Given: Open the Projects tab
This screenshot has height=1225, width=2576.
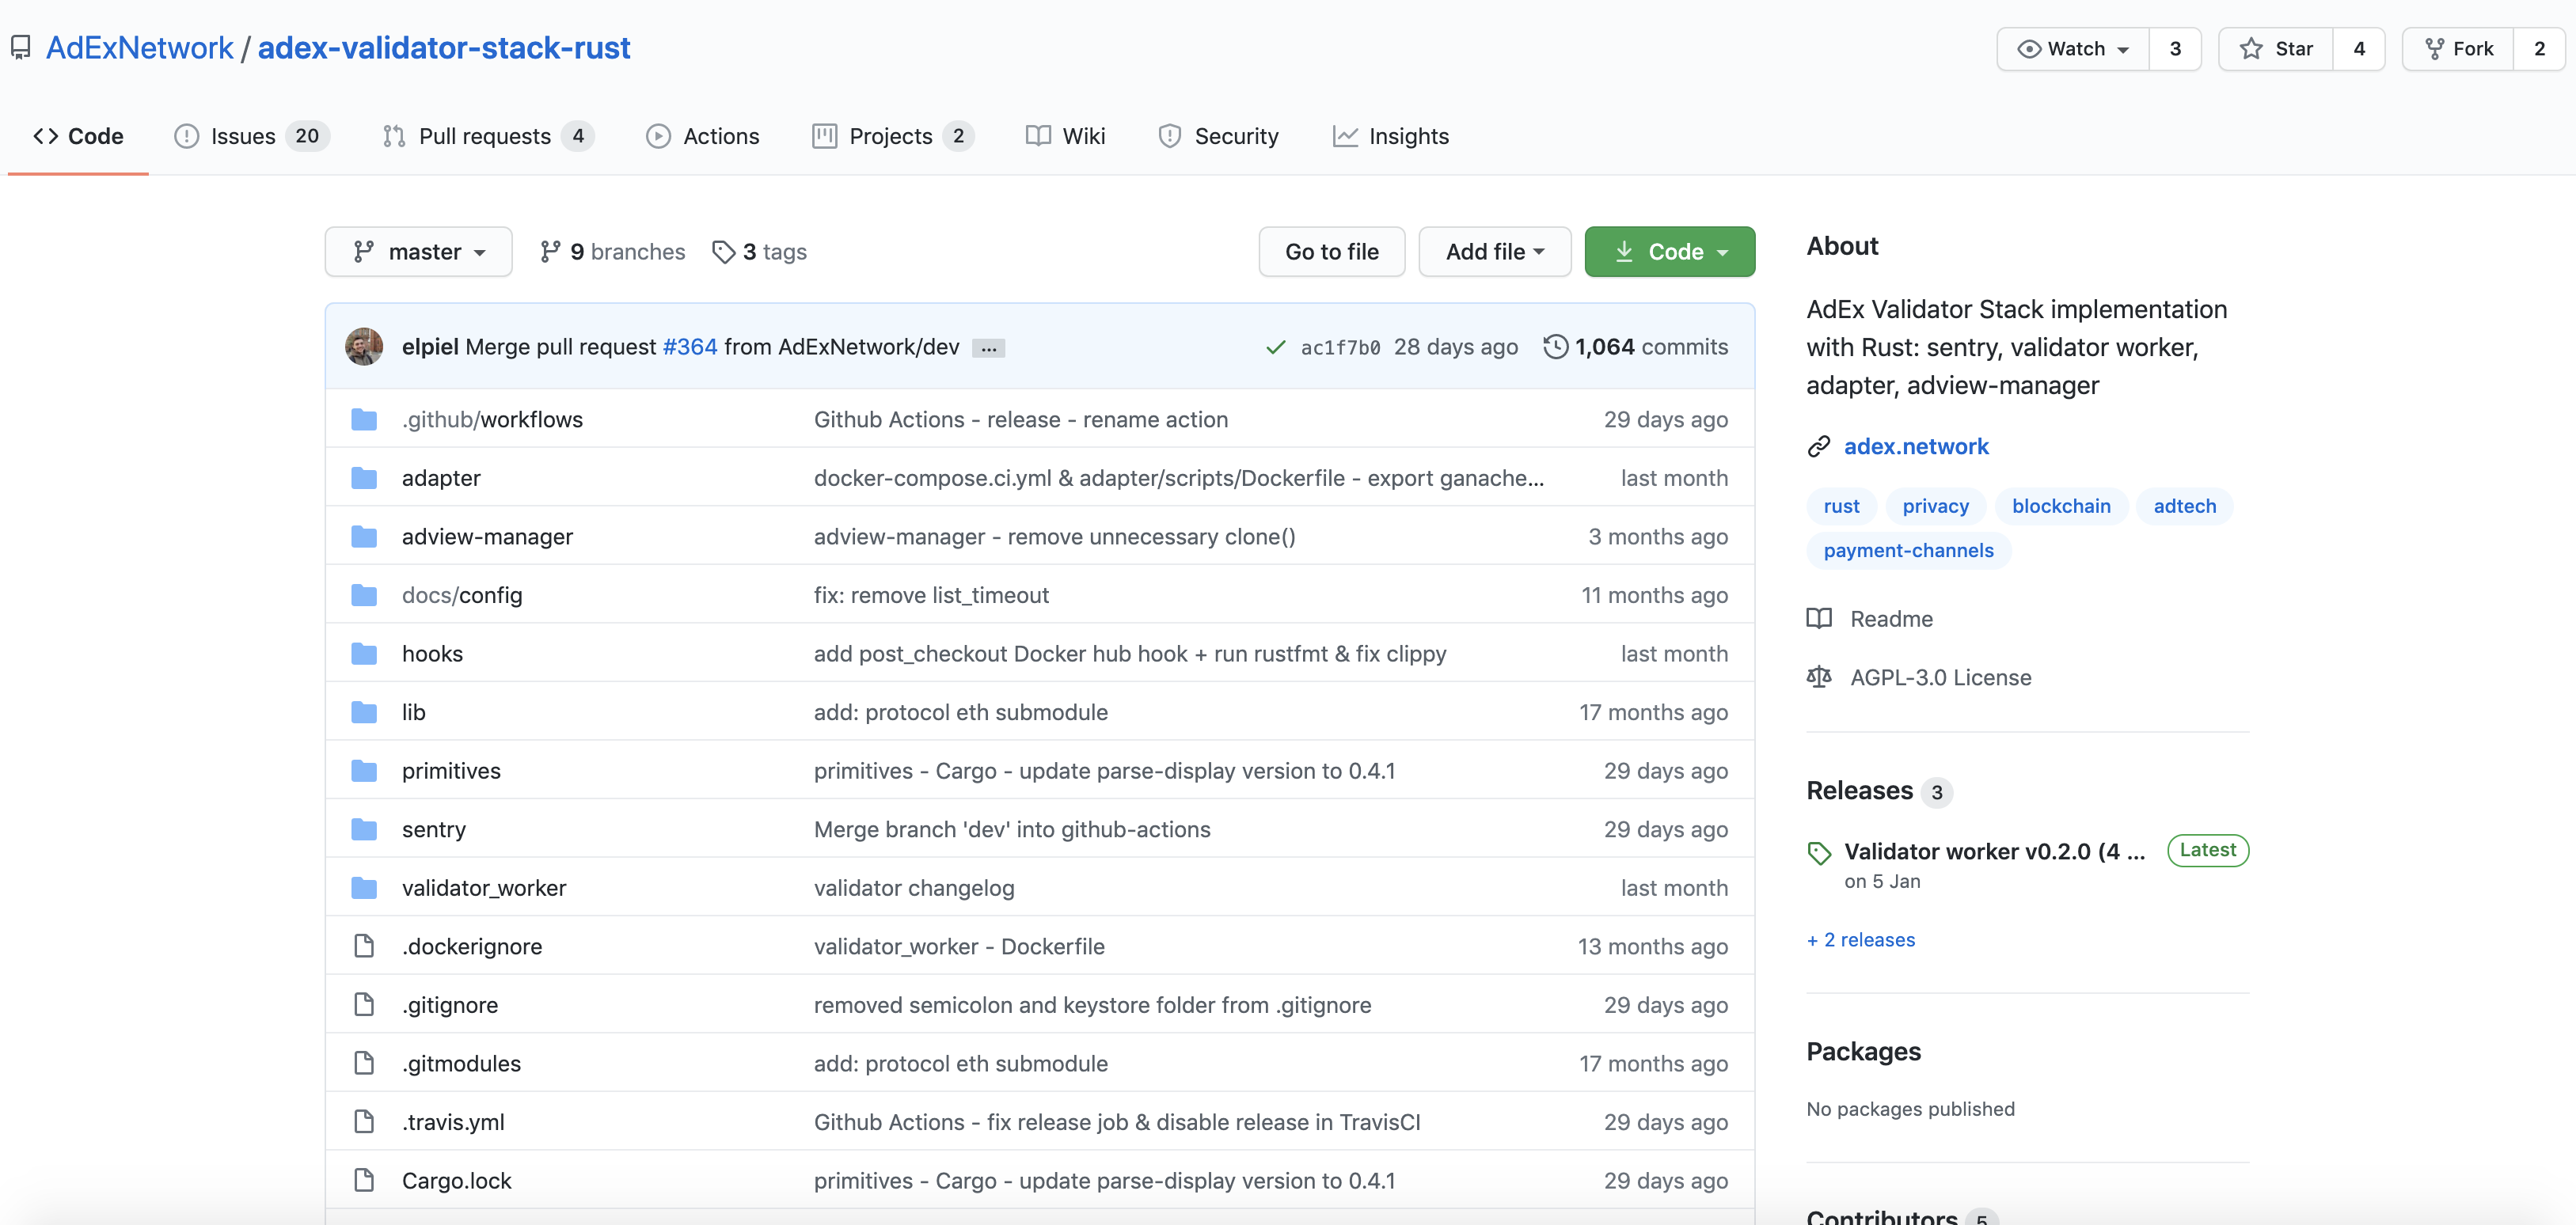Looking at the screenshot, I should coord(892,136).
